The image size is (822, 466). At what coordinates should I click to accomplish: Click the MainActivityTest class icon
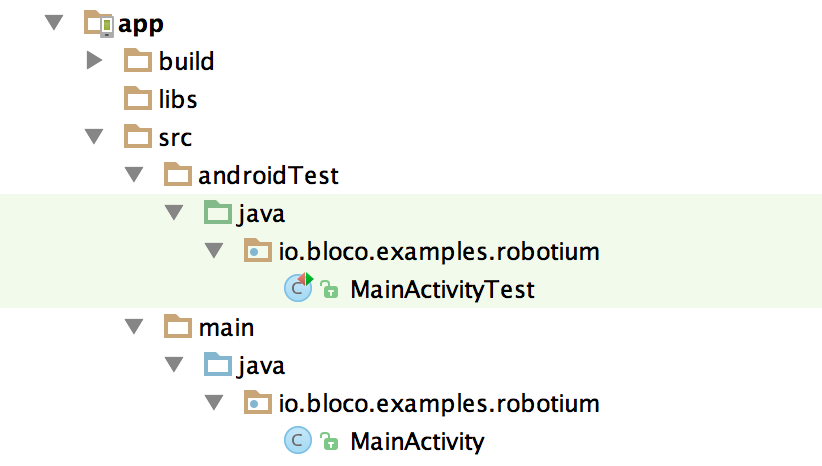[x=298, y=287]
